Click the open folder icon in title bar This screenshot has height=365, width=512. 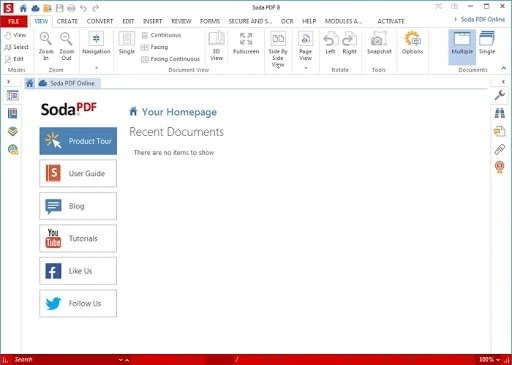tap(47, 8)
